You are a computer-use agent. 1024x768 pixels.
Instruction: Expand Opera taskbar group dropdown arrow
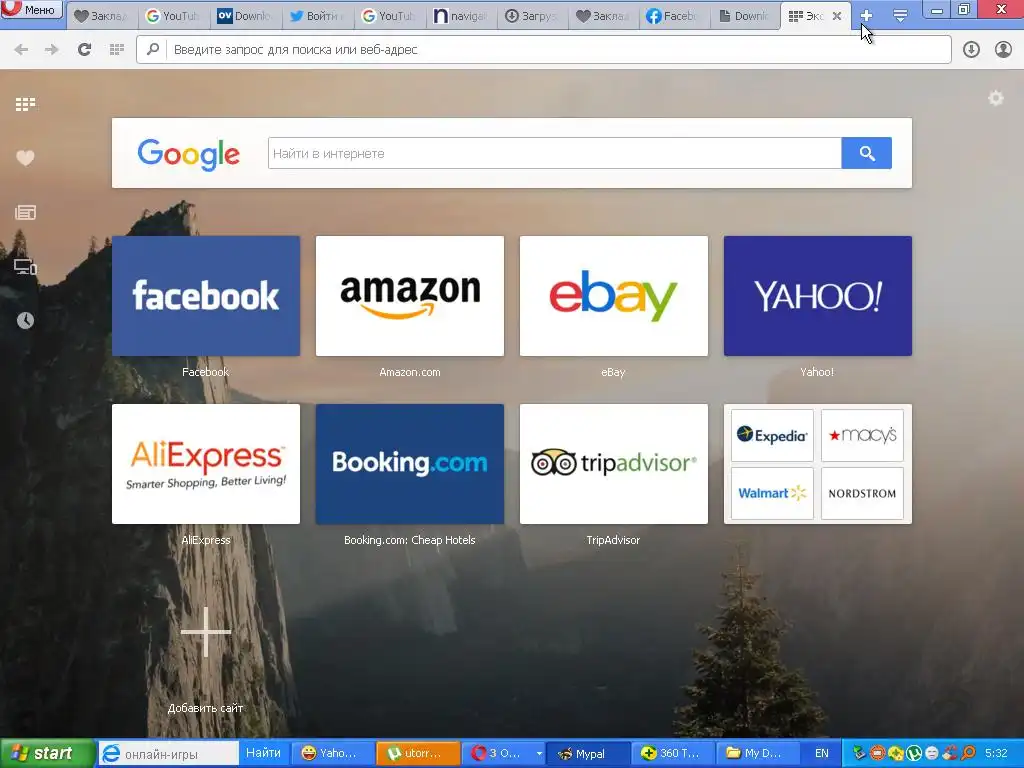539,754
